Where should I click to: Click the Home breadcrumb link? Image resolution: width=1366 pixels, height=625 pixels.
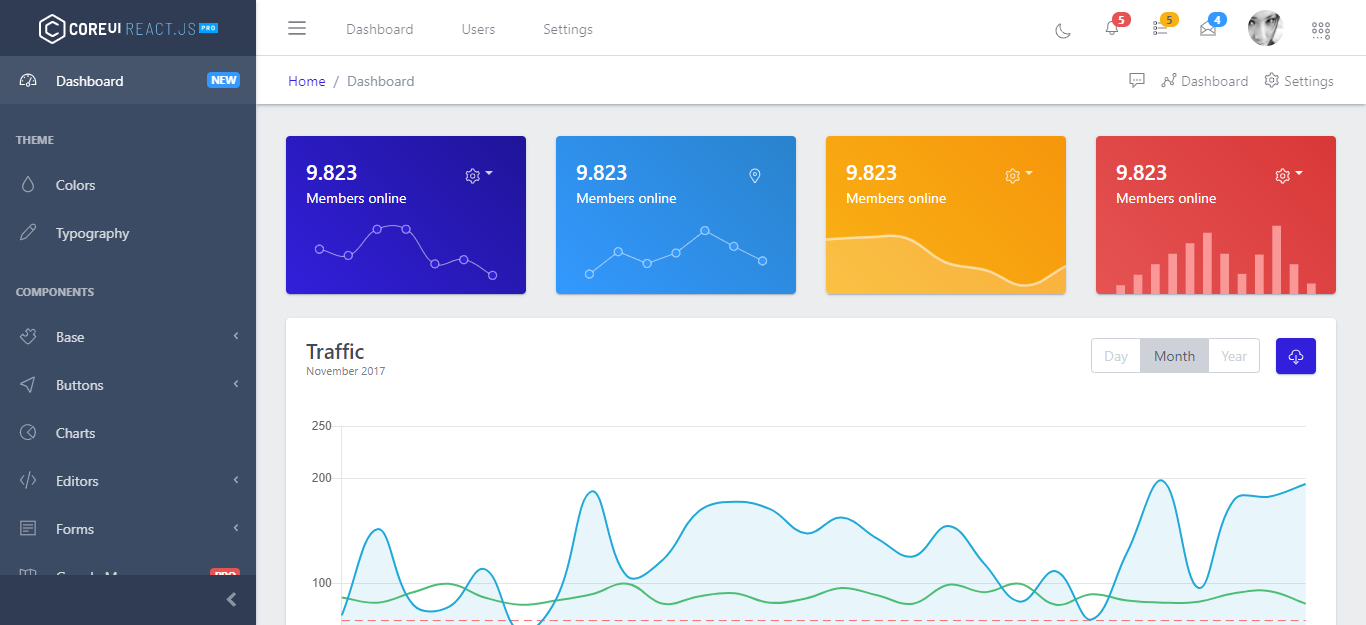pyautogui.click(x=307, y=81)
